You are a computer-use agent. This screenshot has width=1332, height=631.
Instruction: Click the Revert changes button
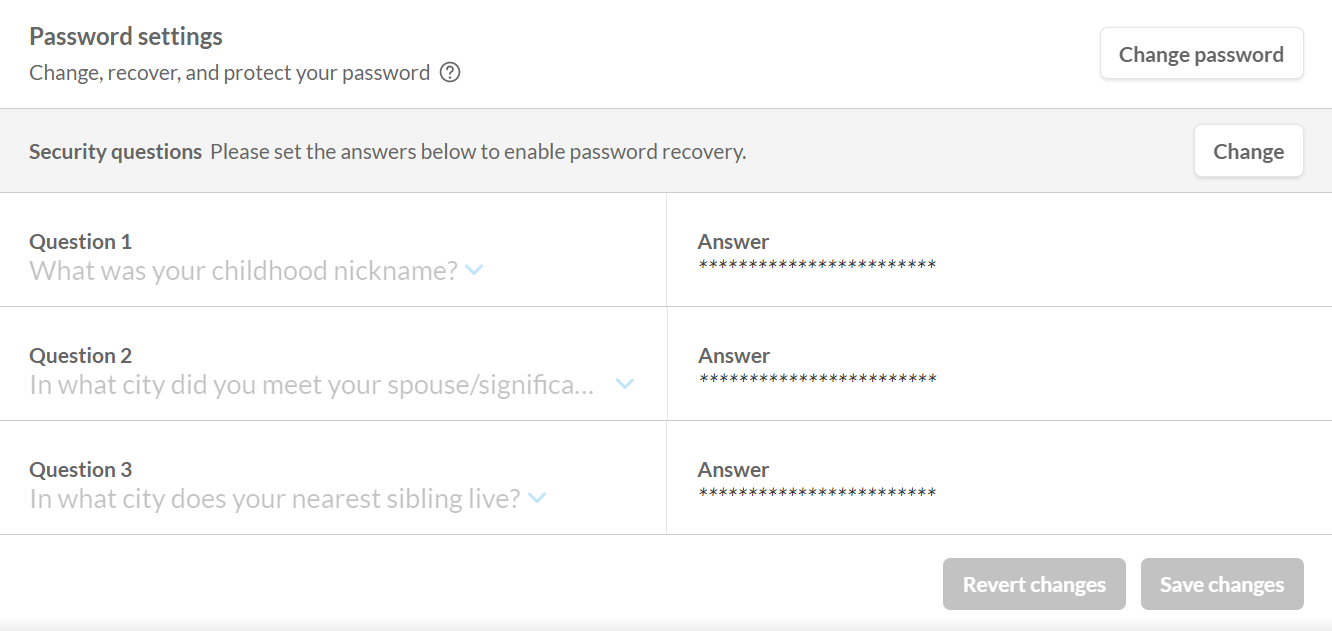[1034, 584]
